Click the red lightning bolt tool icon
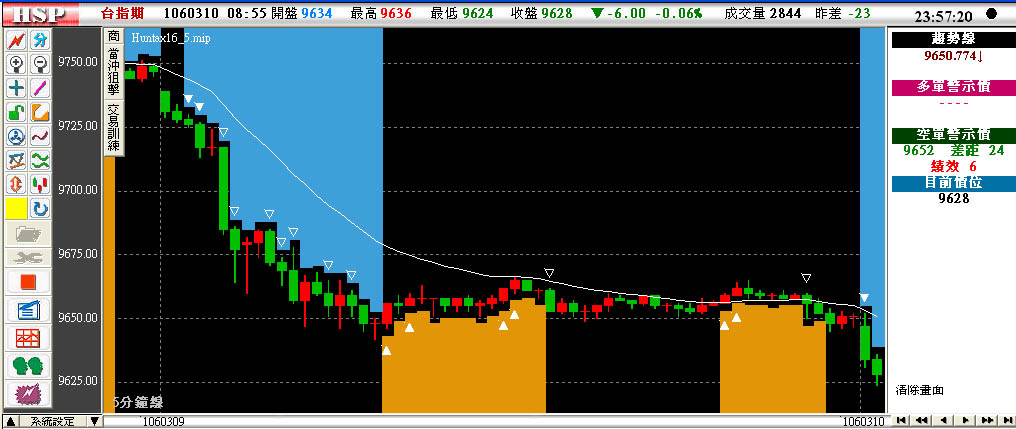This screenshot has width=1016, height=429. coord(16,40)
